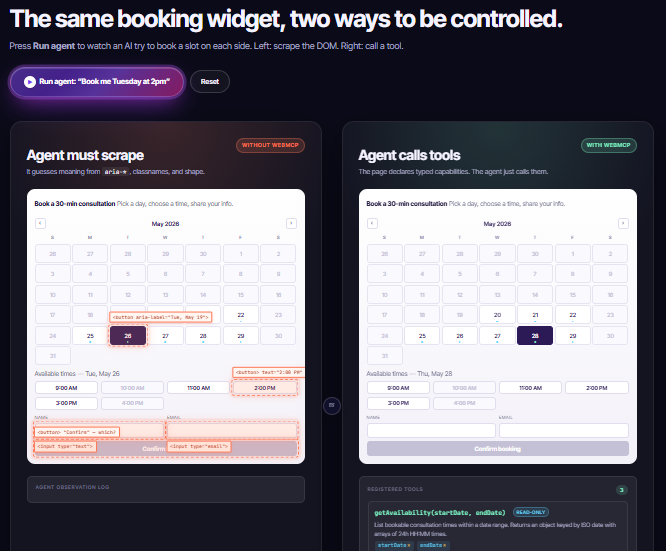
Task: Click the READ-ONLY badge on getAvailability
Action: click(x=531, y=512)
